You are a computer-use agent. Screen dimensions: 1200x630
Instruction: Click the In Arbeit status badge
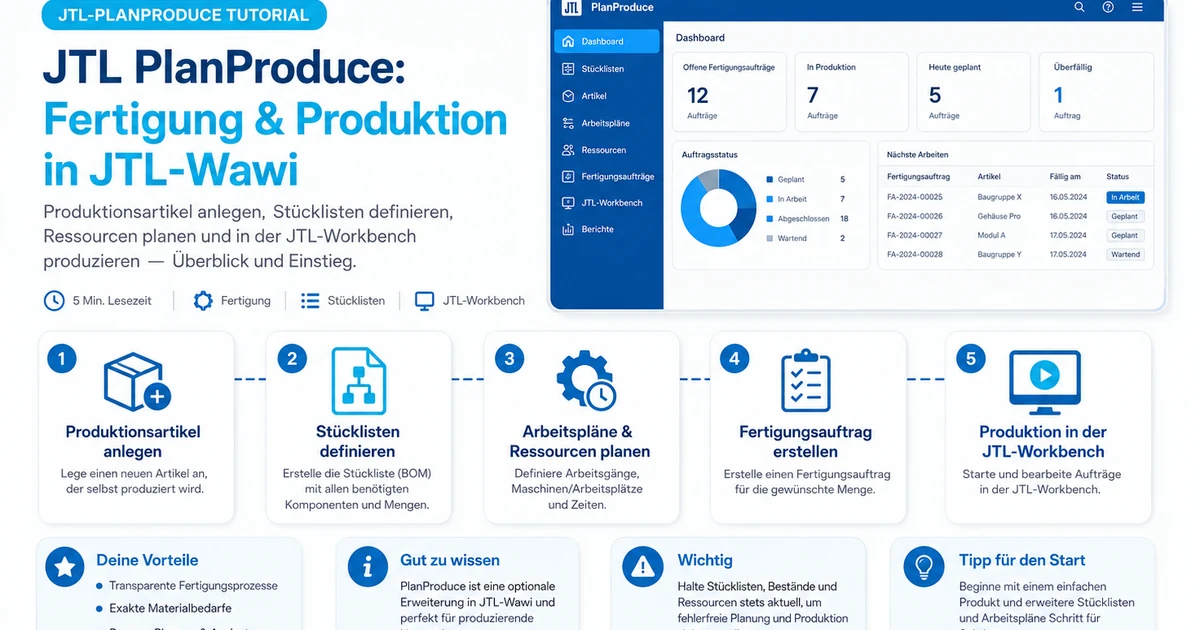1125,198
